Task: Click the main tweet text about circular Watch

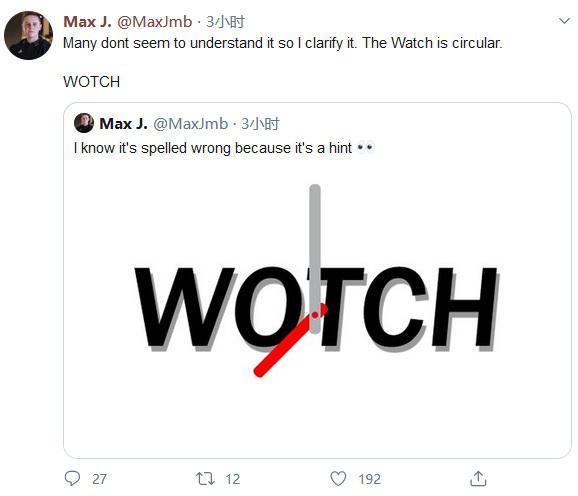Action: (283, 43)
